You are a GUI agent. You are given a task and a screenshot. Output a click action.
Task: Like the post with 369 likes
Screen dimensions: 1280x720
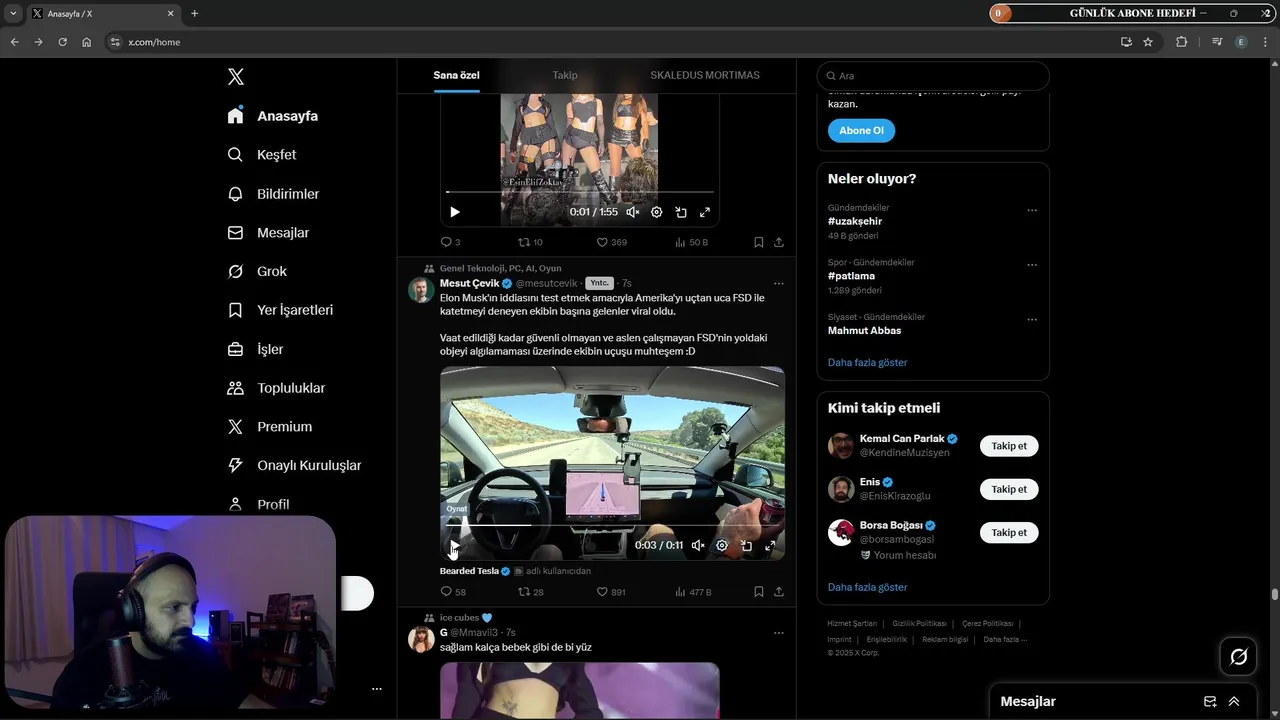coord(611,242)
